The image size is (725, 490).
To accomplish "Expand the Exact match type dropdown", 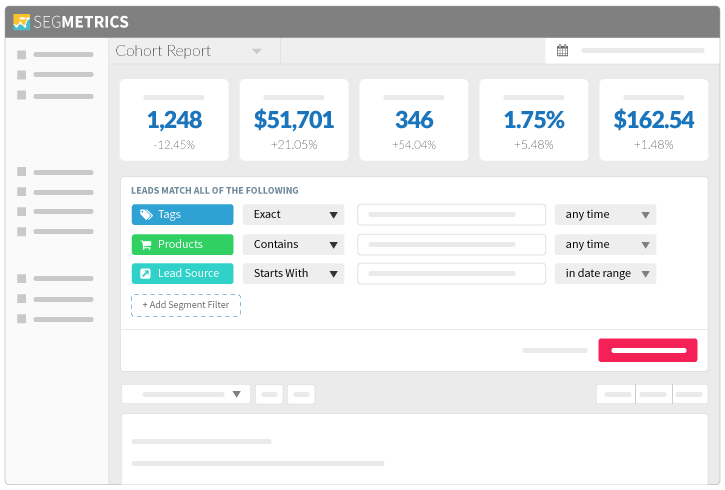I will 293,215.
